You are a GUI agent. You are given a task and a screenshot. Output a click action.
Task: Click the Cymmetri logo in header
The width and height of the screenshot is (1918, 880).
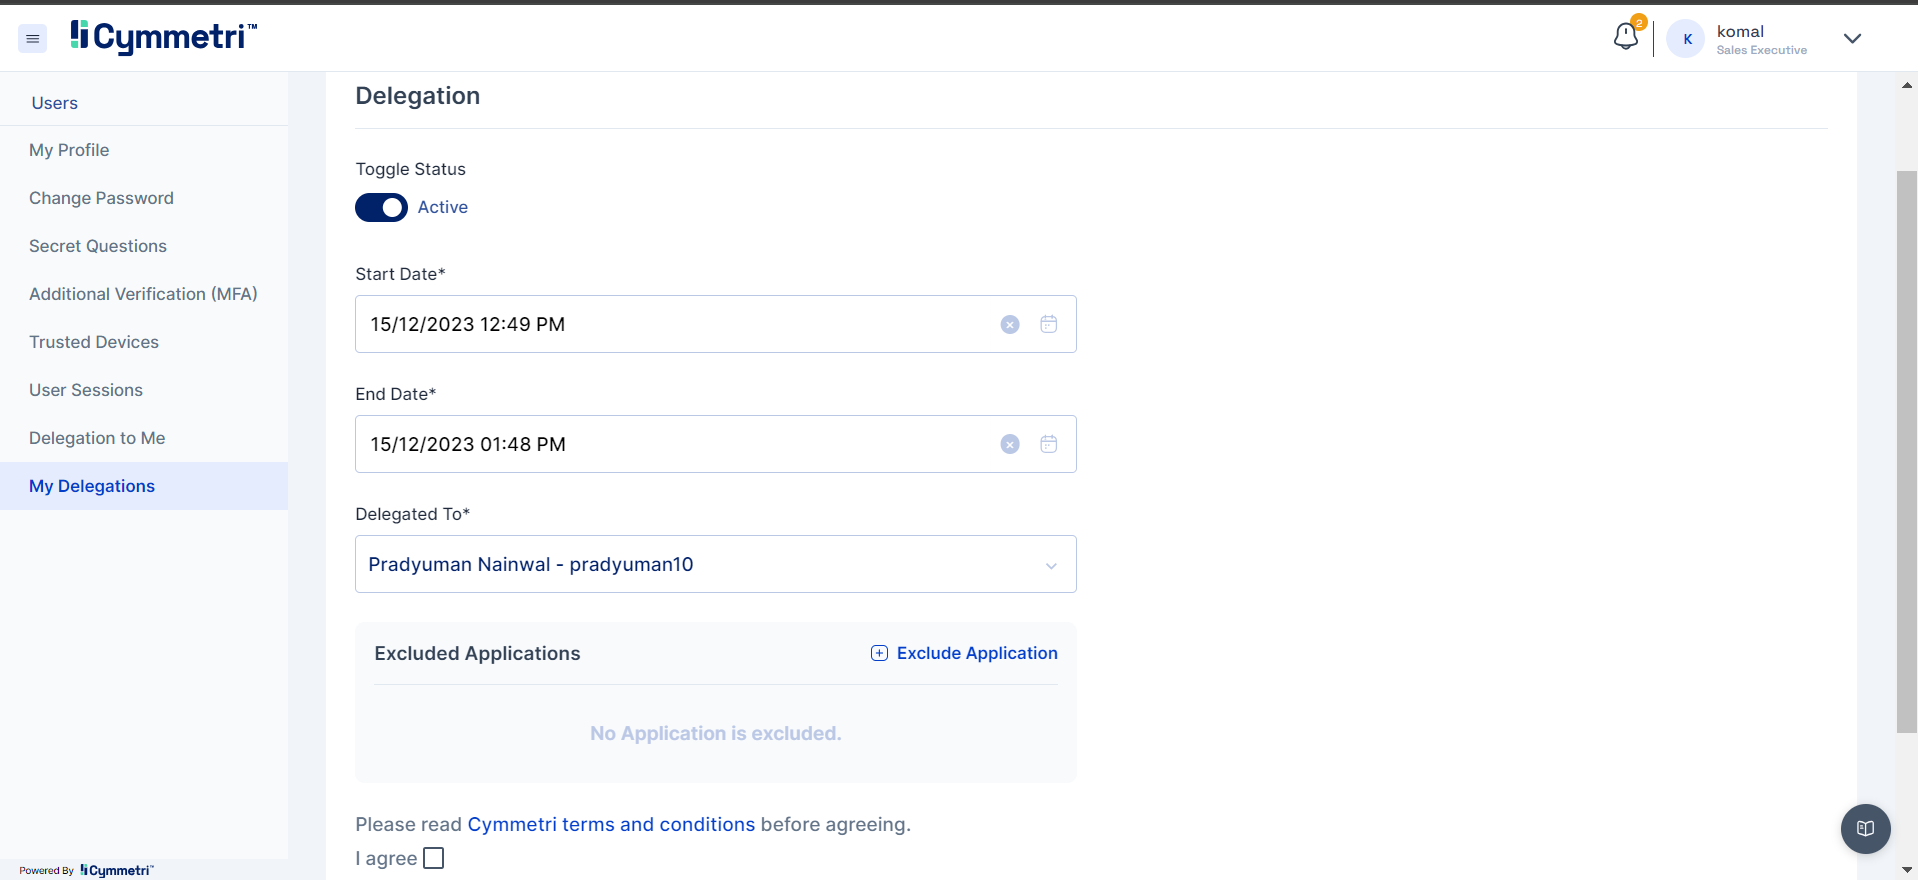tap(164, 37)
